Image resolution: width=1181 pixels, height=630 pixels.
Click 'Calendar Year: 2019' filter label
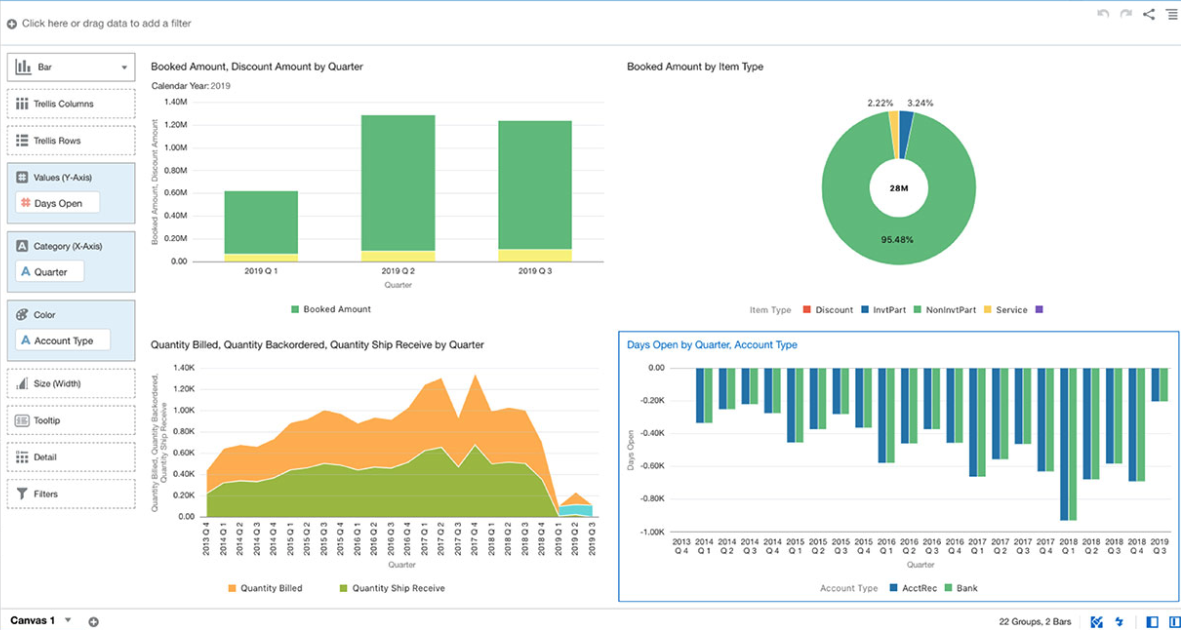click(191, 85)
